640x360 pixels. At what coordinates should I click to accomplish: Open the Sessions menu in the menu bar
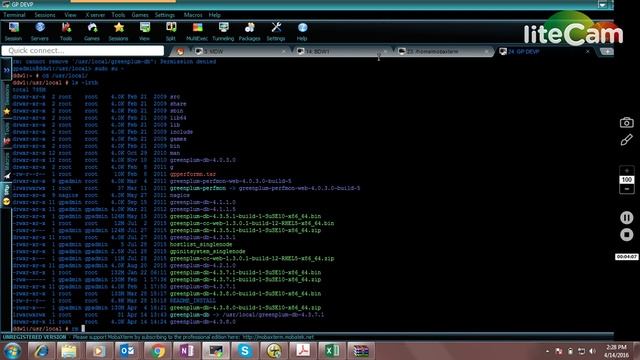click(x=45, y=15)
